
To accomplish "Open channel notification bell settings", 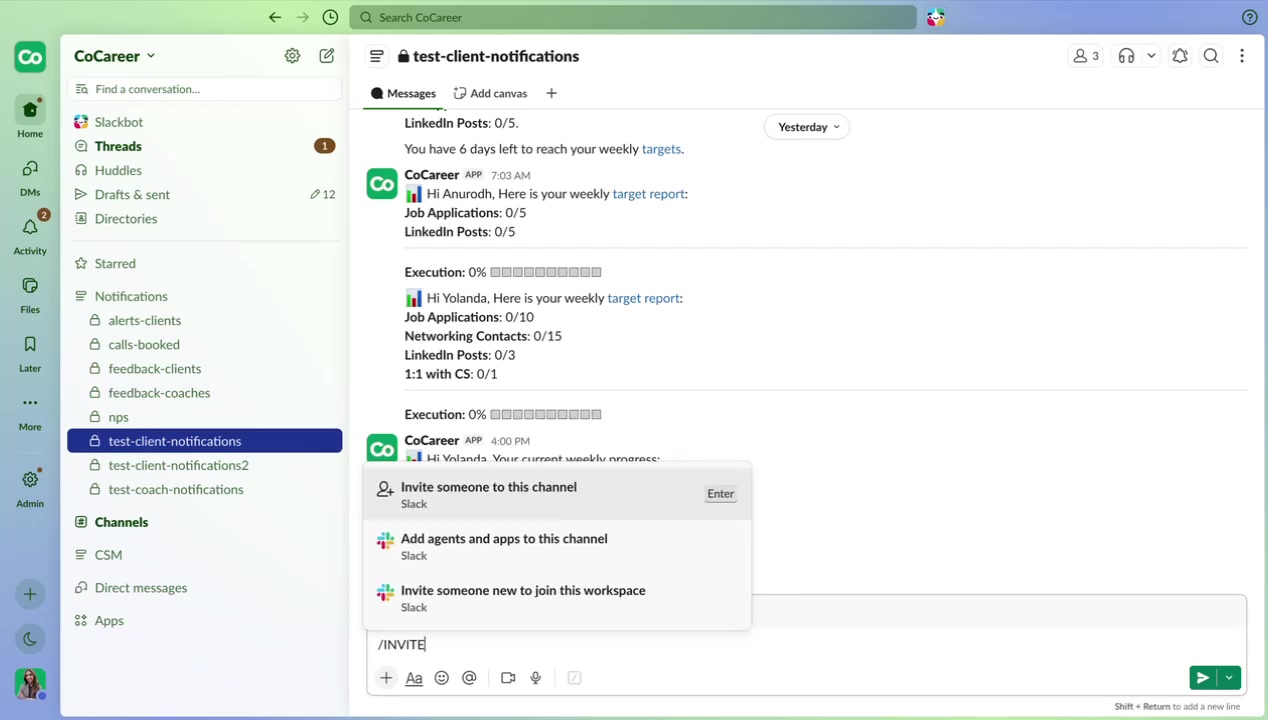I will [x=1180, y=56].
